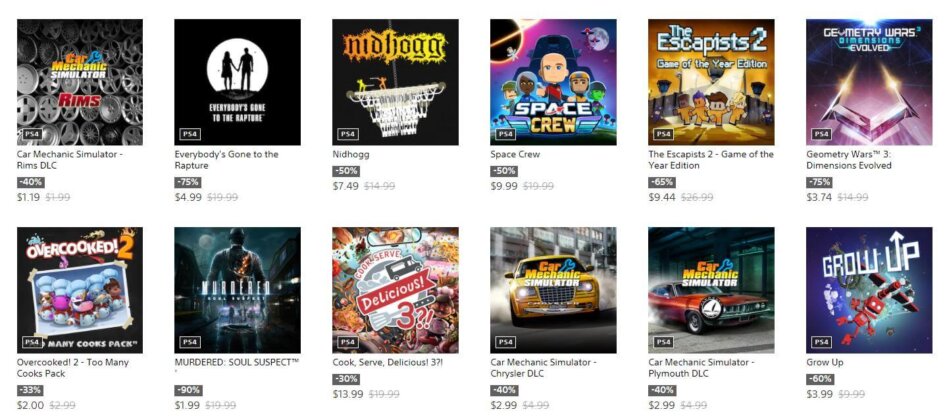Screen dimensions: 945x420
Task: Click the -65% badge under The Escapists 2
Action: click(x=662, y=182)
